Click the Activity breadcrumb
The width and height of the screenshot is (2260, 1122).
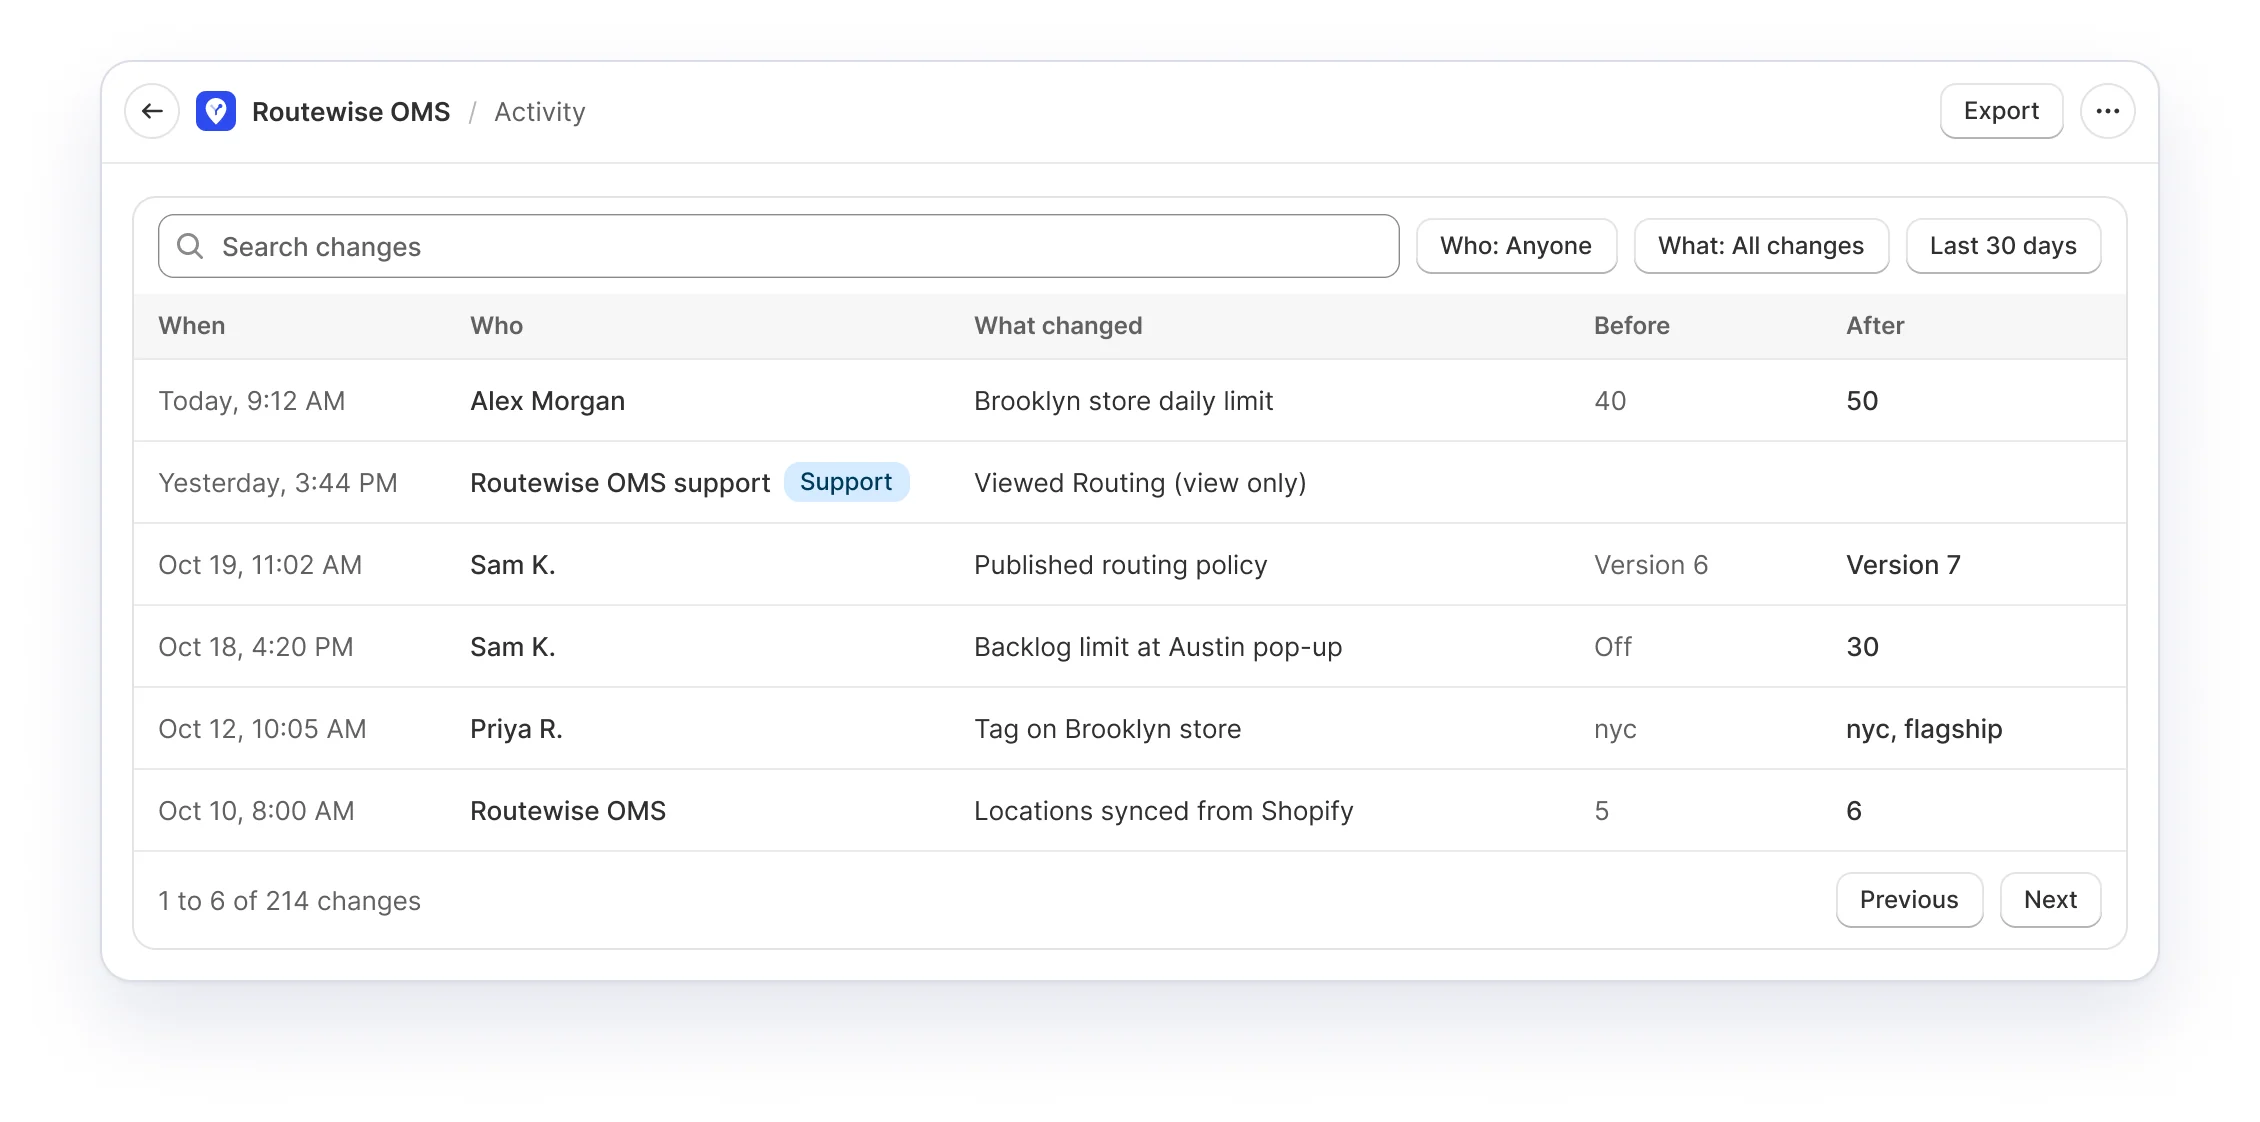[x=540, y=112]
